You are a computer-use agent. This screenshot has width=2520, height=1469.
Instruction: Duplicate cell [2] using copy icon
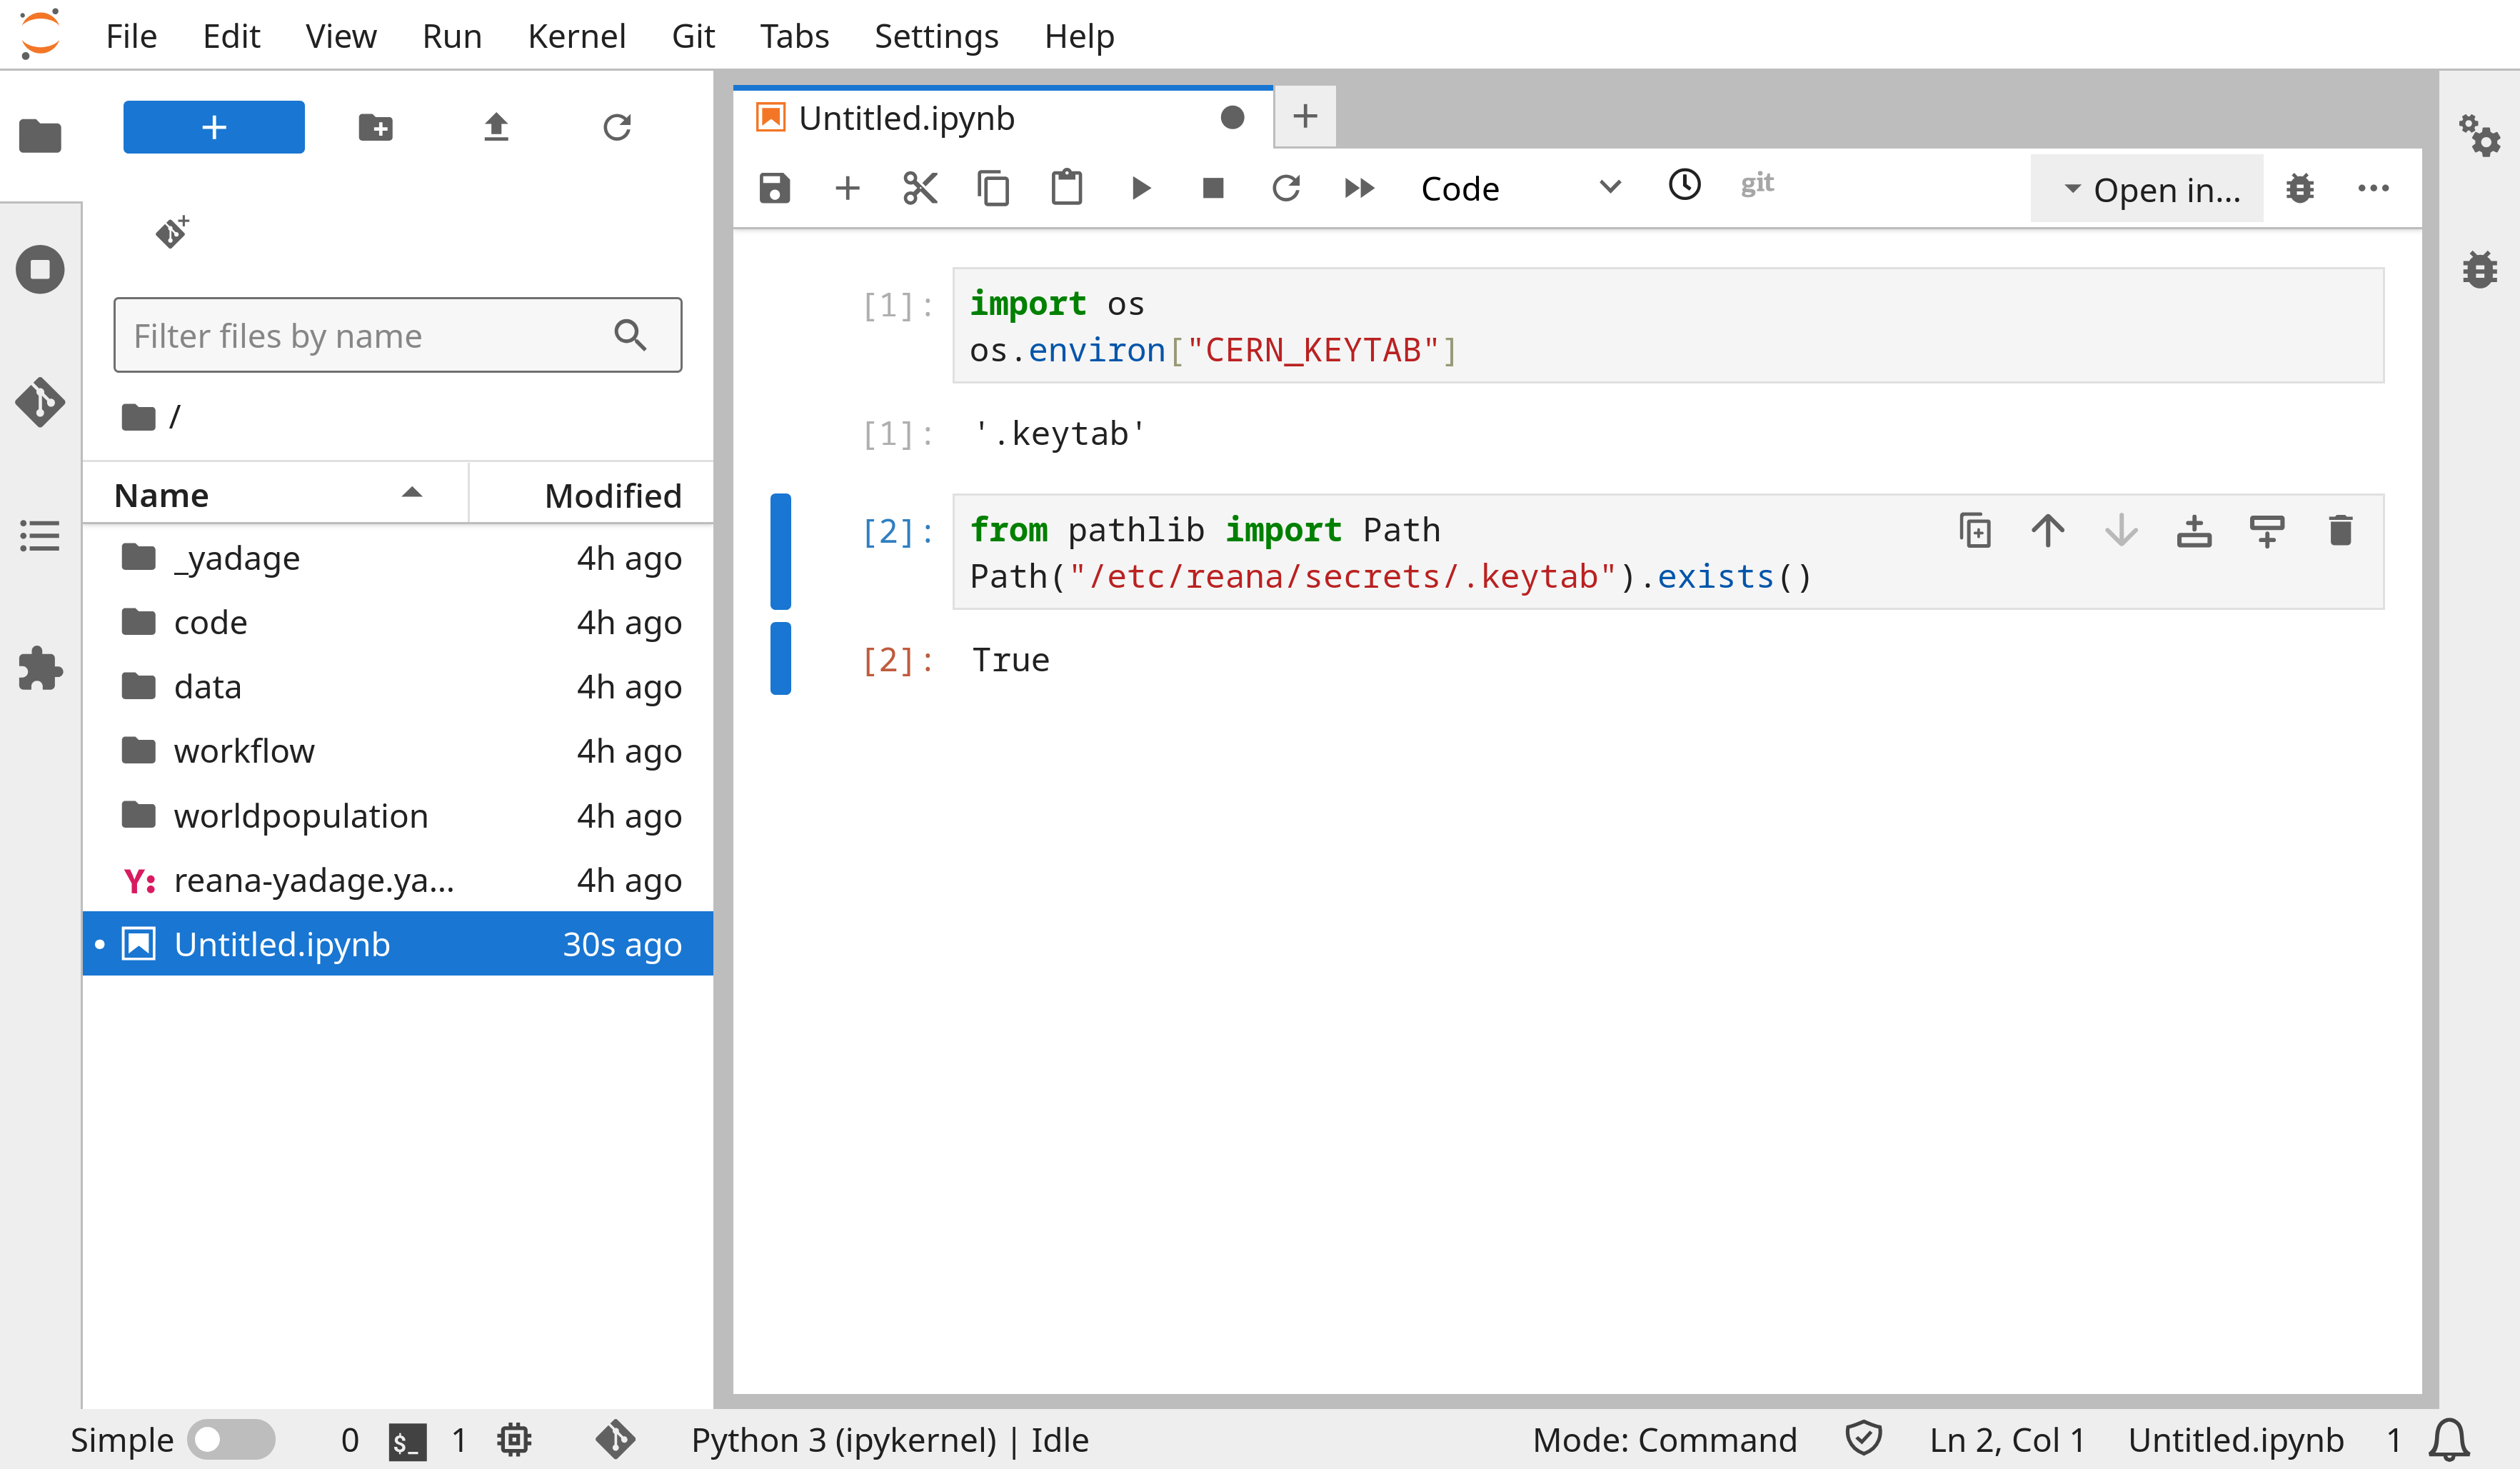[x=1975, y=531]
